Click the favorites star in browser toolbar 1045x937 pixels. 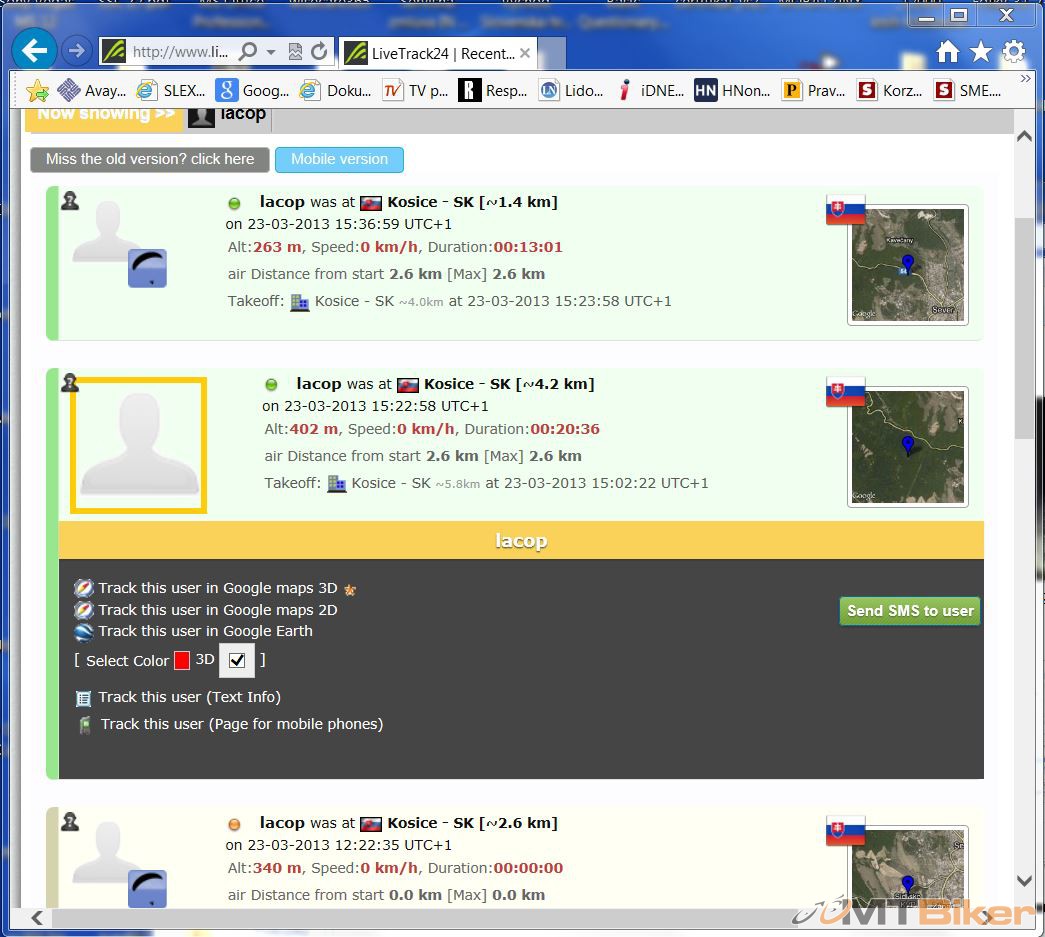[x=981, y=52]
